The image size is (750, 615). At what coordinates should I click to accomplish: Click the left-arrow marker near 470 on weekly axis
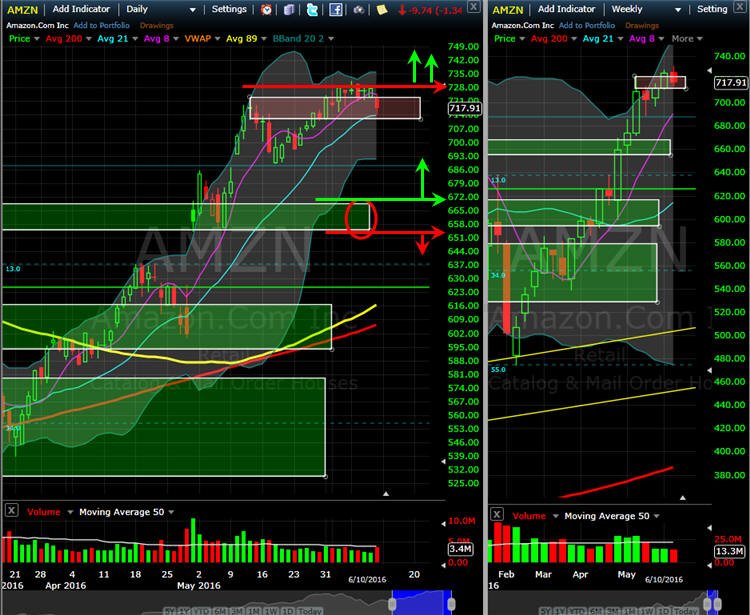[x=709, y=370]
